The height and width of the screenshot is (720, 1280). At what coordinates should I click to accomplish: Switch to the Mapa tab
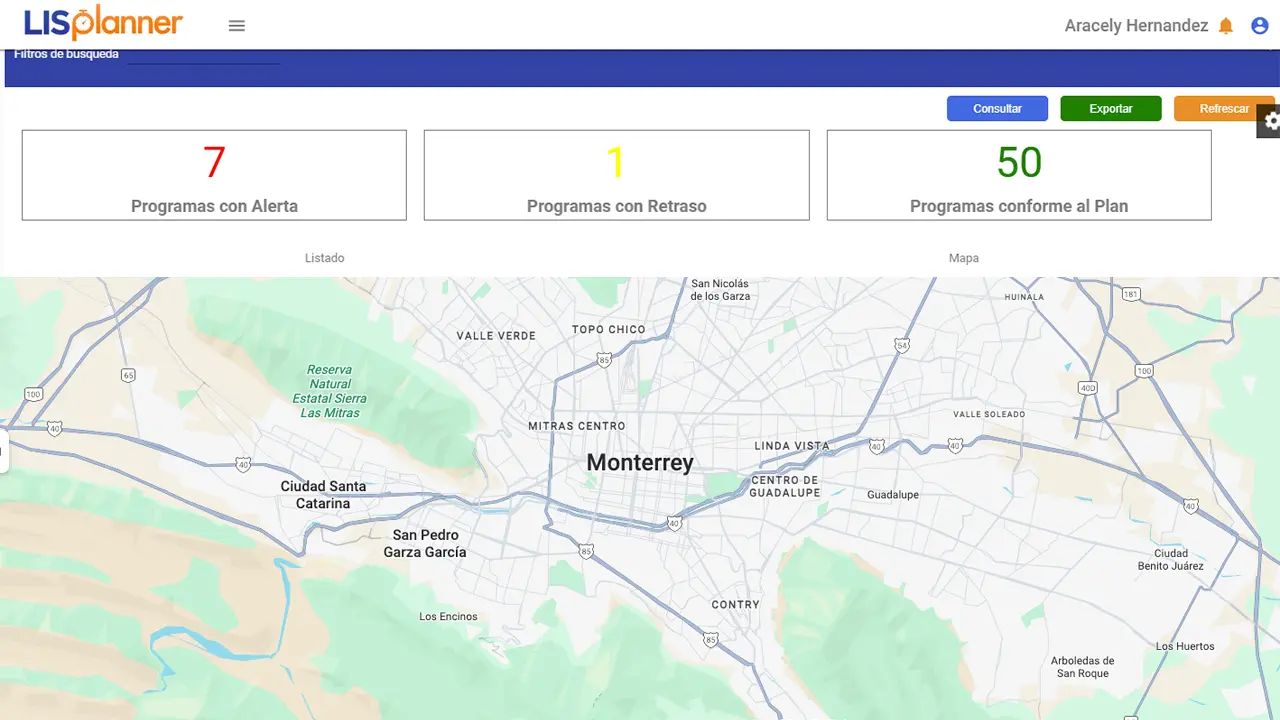[x=963, y=258]
